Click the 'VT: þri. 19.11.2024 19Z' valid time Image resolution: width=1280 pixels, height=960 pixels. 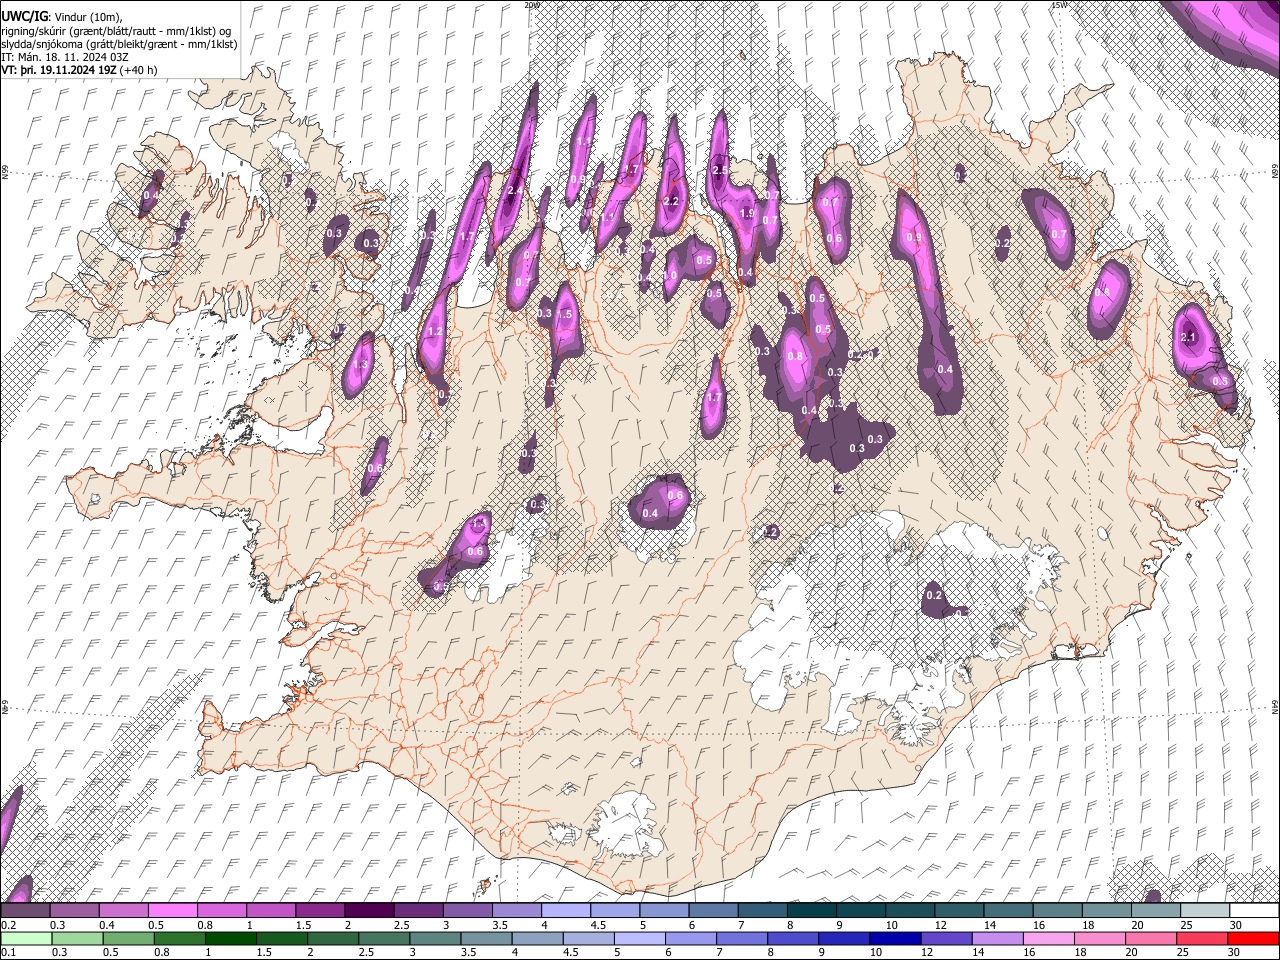click(x=58, y=70)
